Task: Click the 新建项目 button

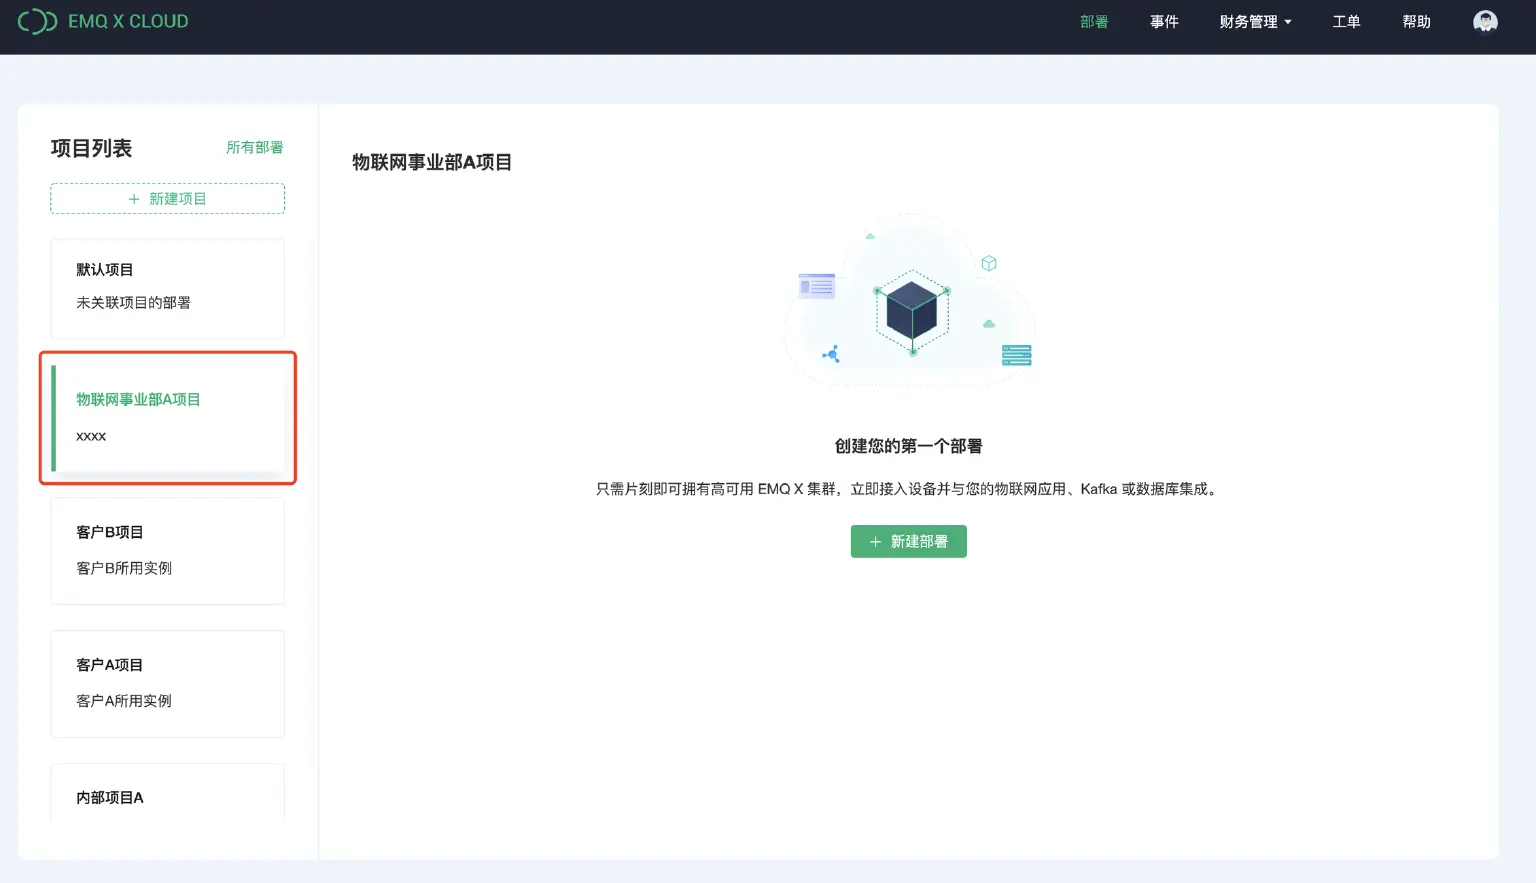Action: tap(167, 198)
